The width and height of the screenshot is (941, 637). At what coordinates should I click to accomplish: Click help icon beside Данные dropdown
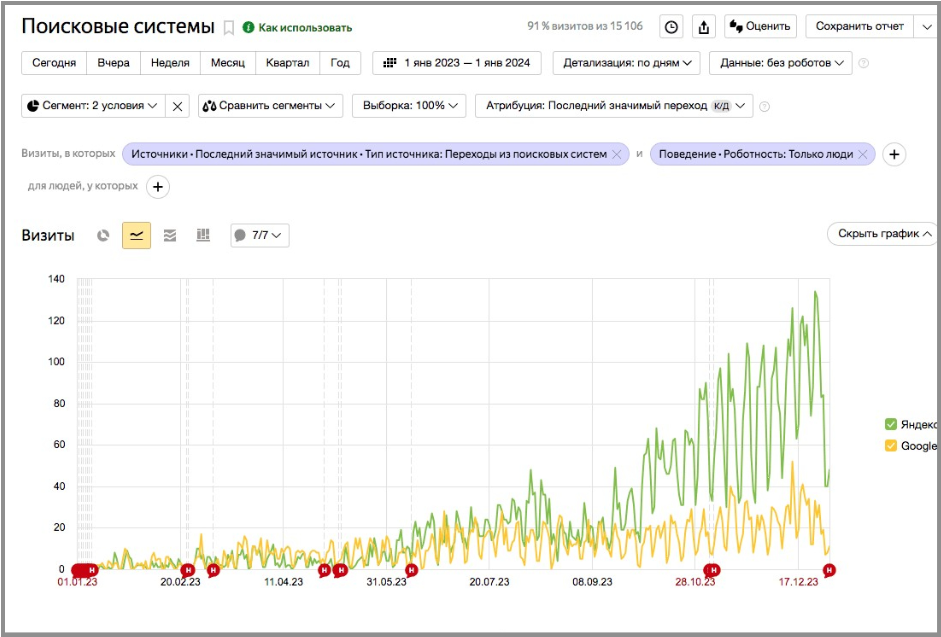(x=864, y=63)
